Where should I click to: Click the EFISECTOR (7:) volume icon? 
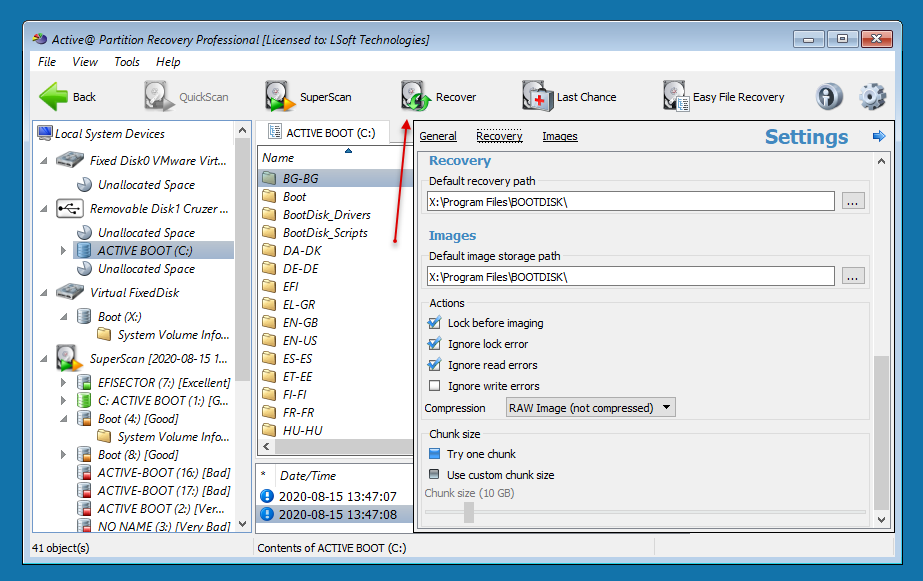pyautogui.click(x=84, y=383)
